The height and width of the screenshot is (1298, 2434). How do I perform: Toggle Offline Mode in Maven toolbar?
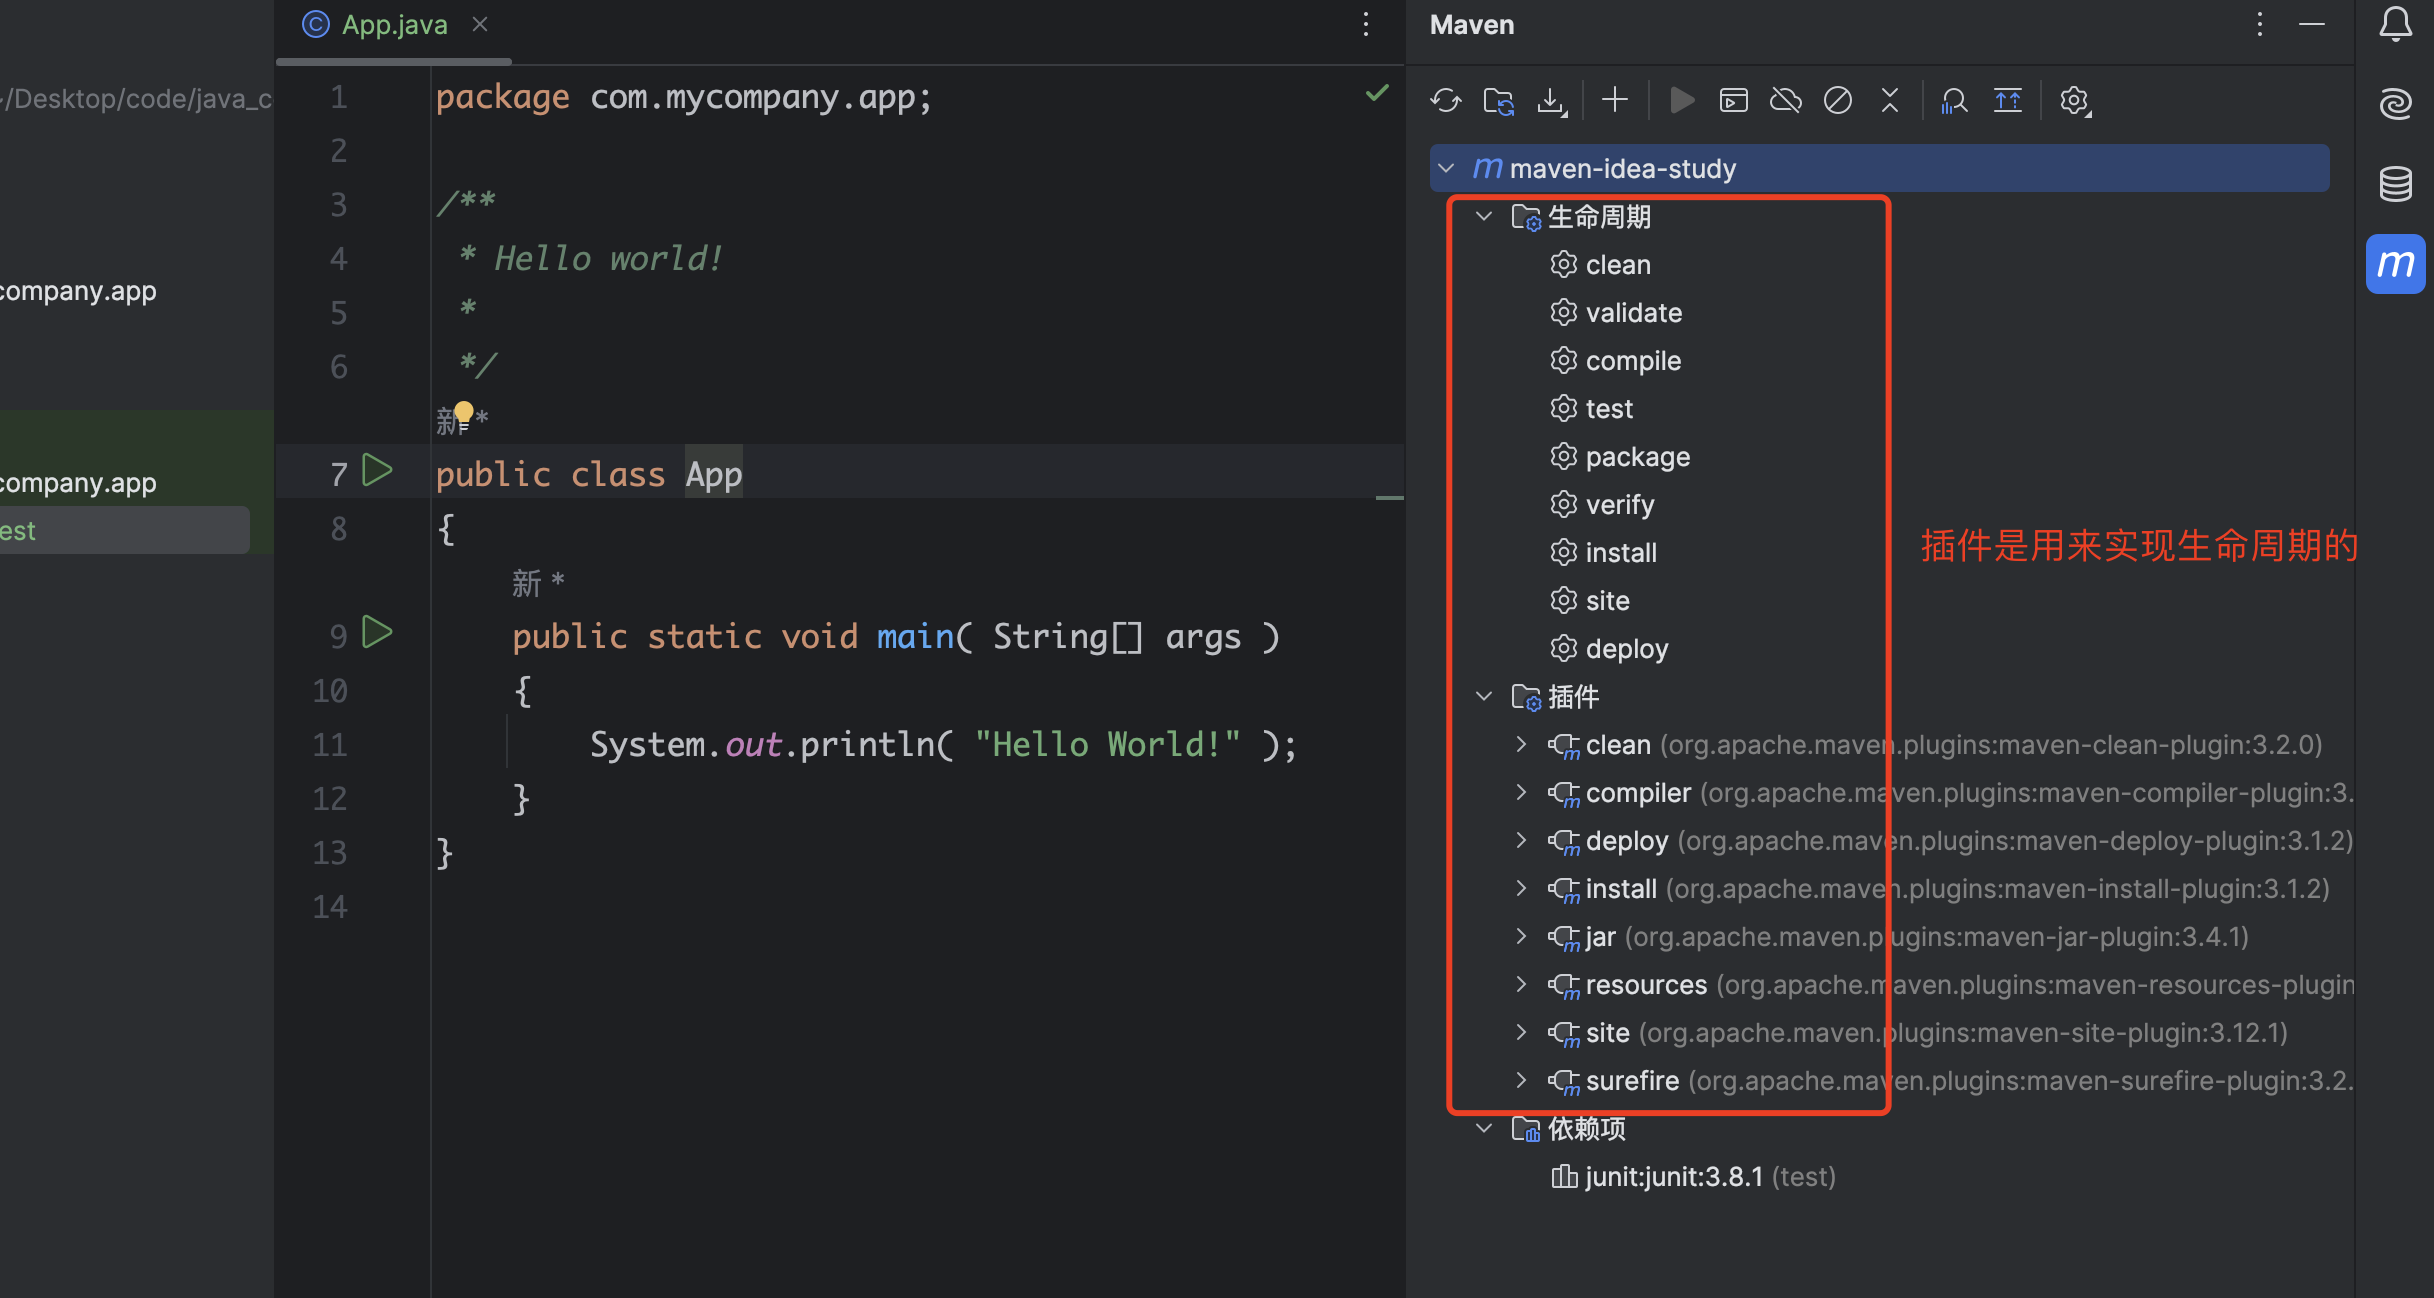point(1785,101)
